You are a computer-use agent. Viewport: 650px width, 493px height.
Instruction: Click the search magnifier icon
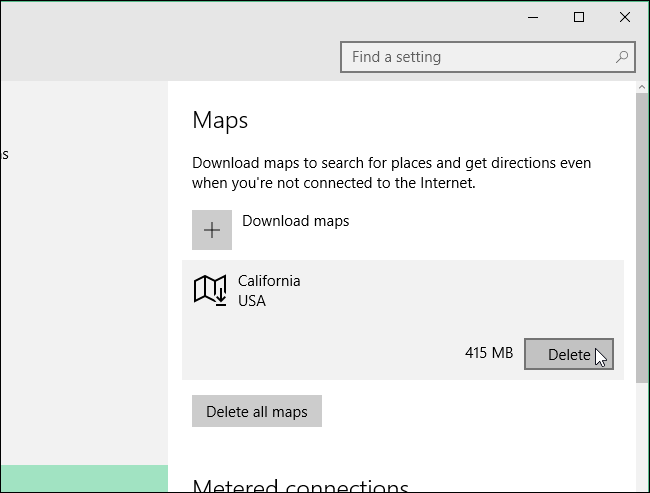[x=621, y=57]
